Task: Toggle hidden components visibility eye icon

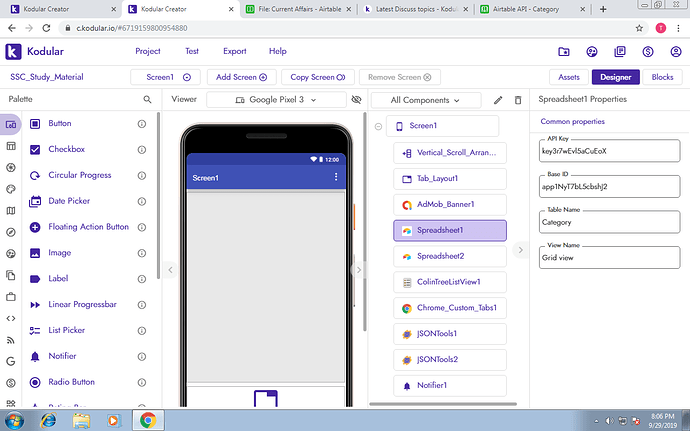Action: tap(356, 99)
